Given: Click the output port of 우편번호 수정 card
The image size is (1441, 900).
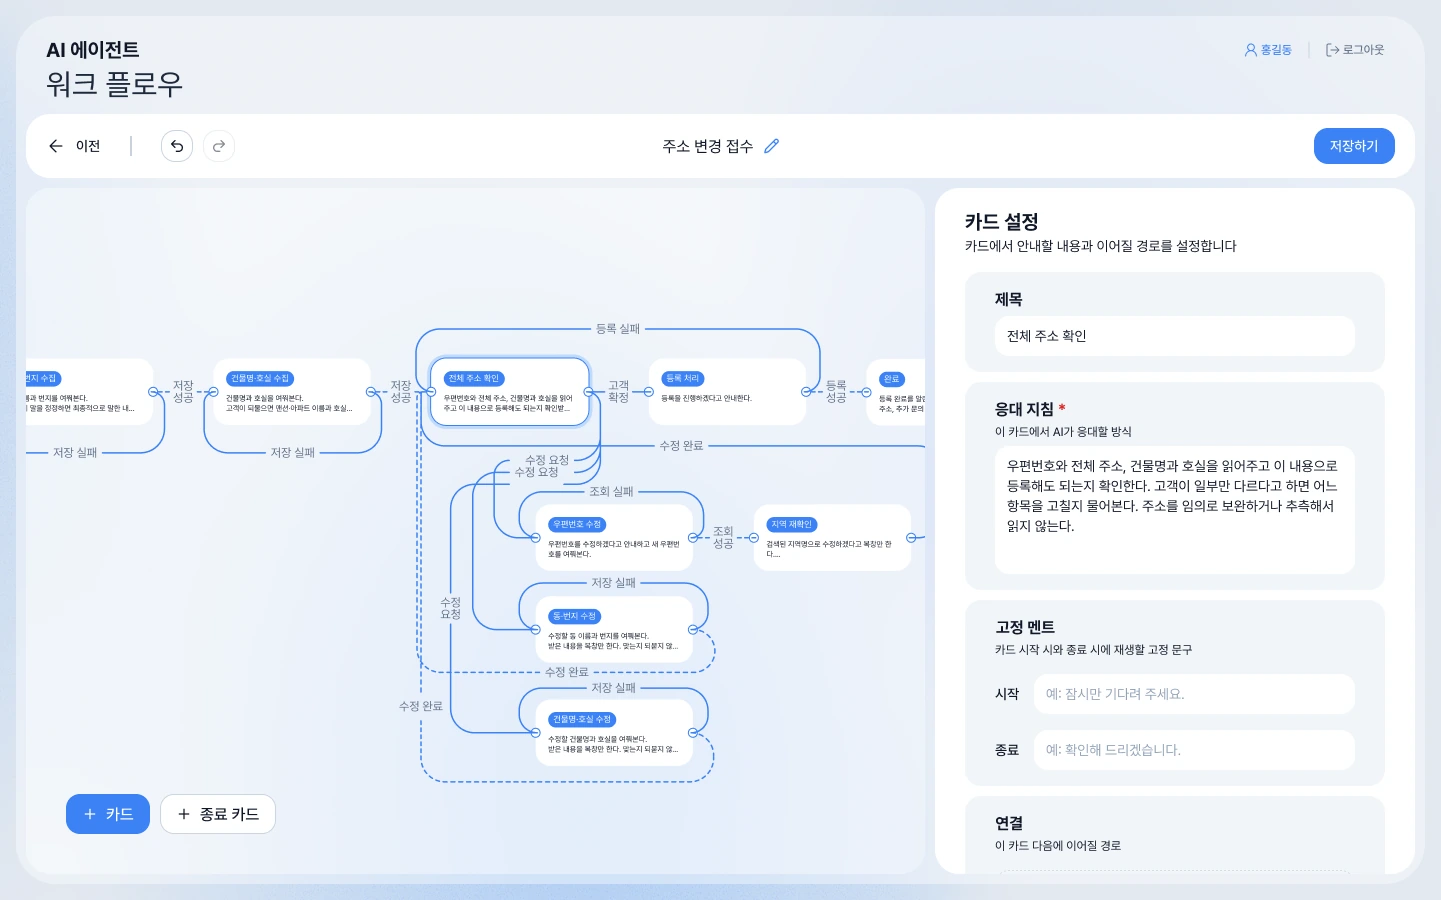Looking at the screenshot, I should point(693,538).
